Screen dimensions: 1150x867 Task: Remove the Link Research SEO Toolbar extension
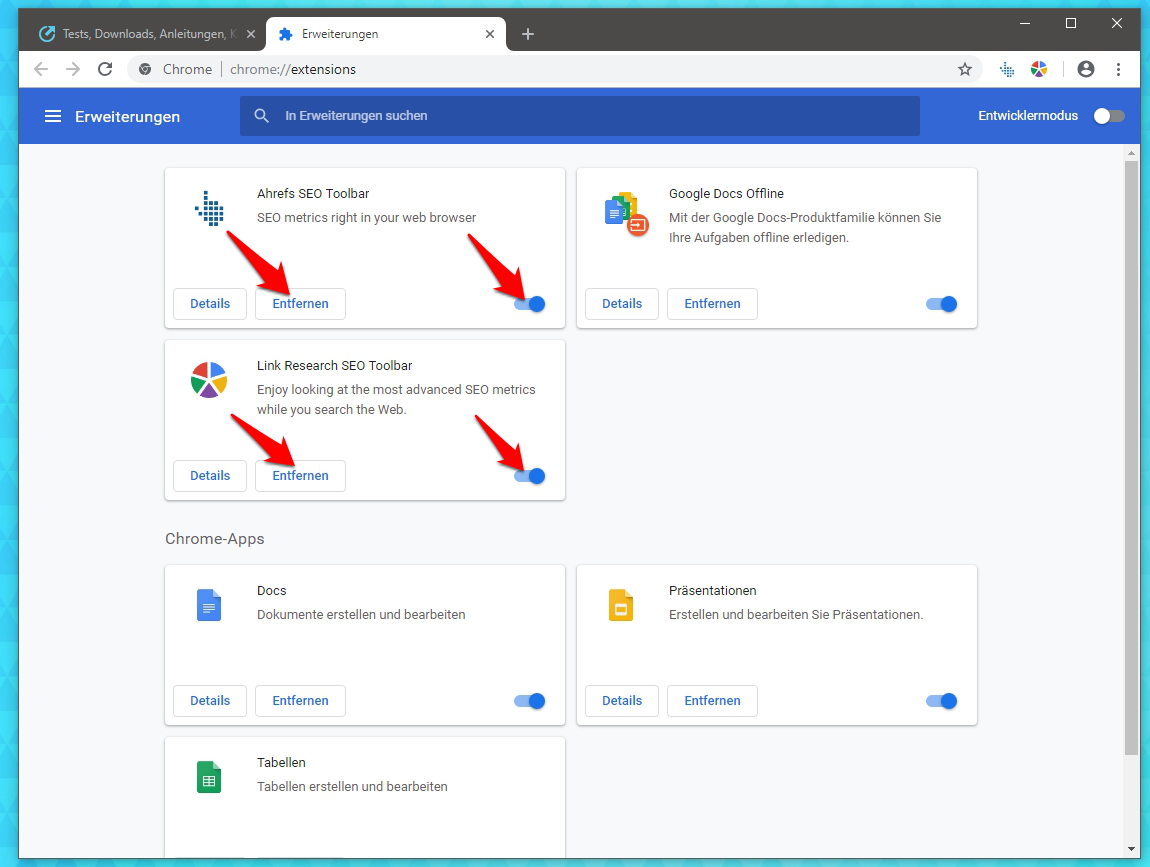point(300,476)
